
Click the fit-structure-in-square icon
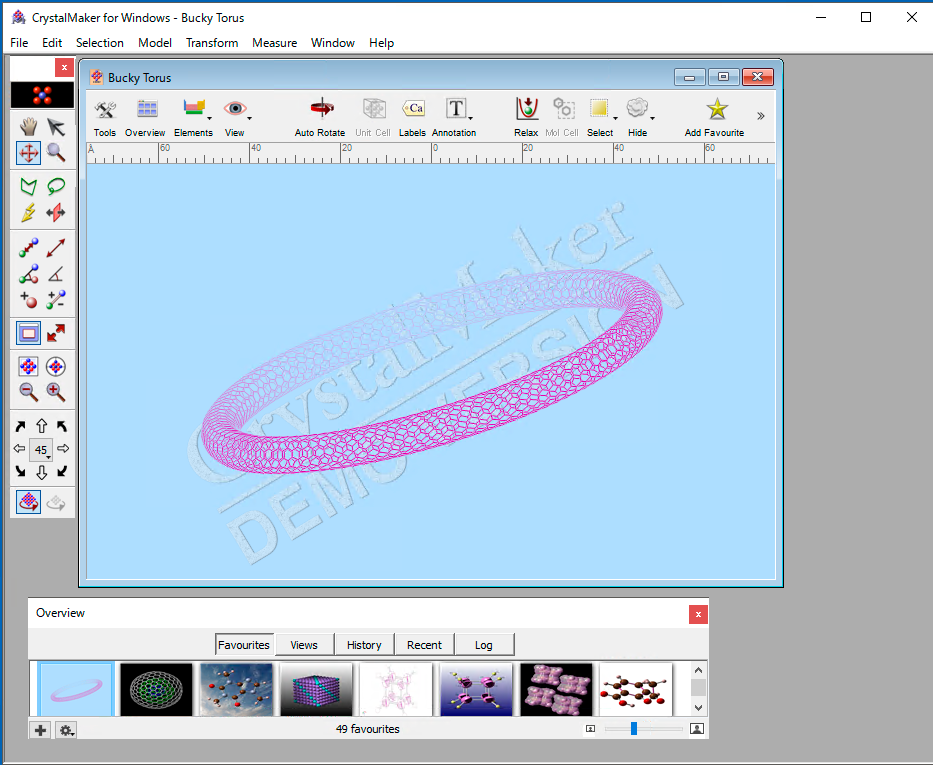coord(28,366)
